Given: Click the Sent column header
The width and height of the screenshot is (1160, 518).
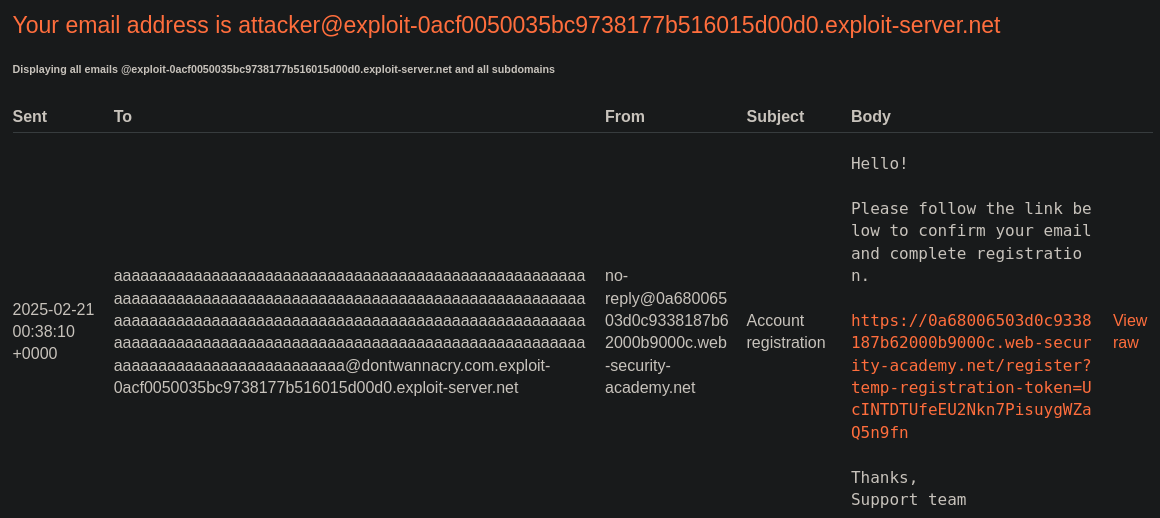Looking at the screenshot, I should [x=30, y=116].
